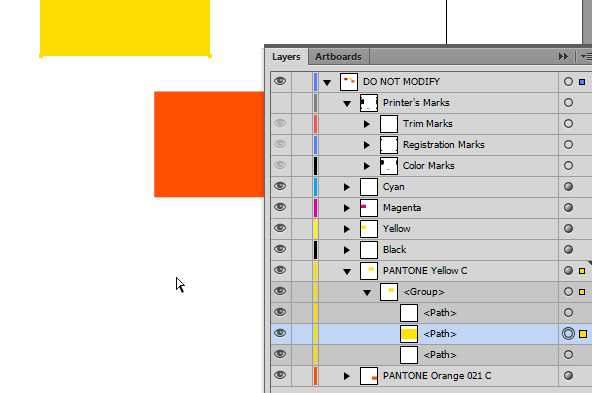The height and width of the screenshot is (393, 592).
Task: Select the Trim Marks layer name
Action: pyautogui.click(x=427, y=123)
